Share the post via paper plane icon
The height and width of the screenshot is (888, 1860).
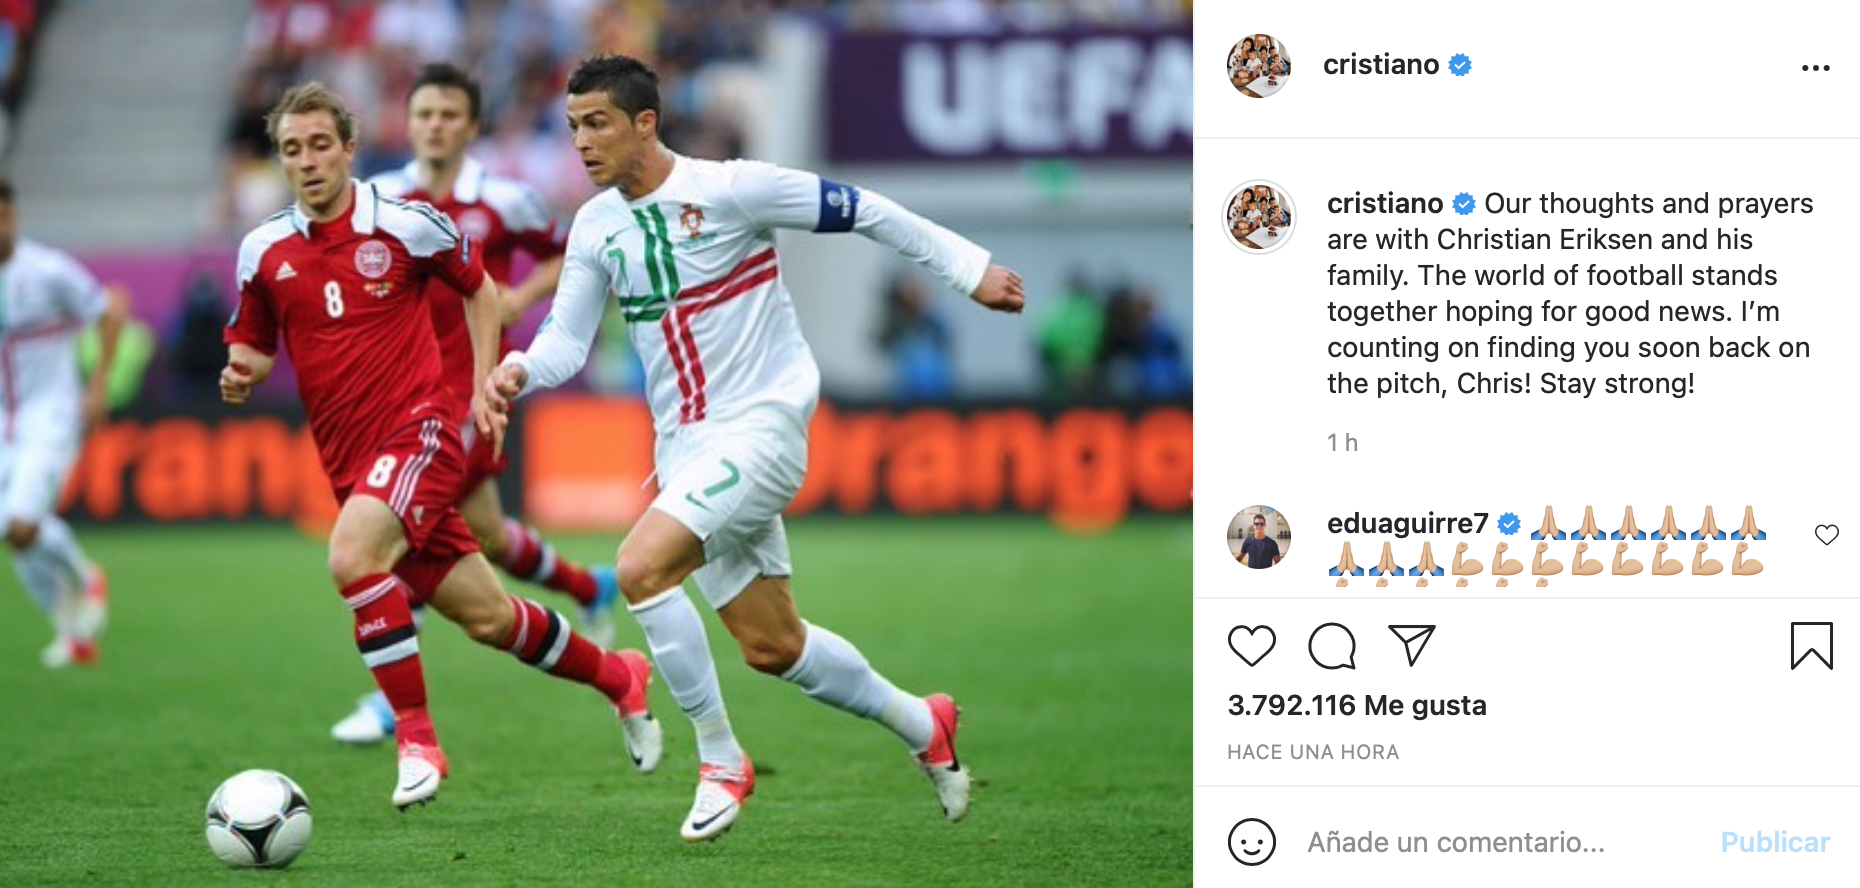[1412, 646]
